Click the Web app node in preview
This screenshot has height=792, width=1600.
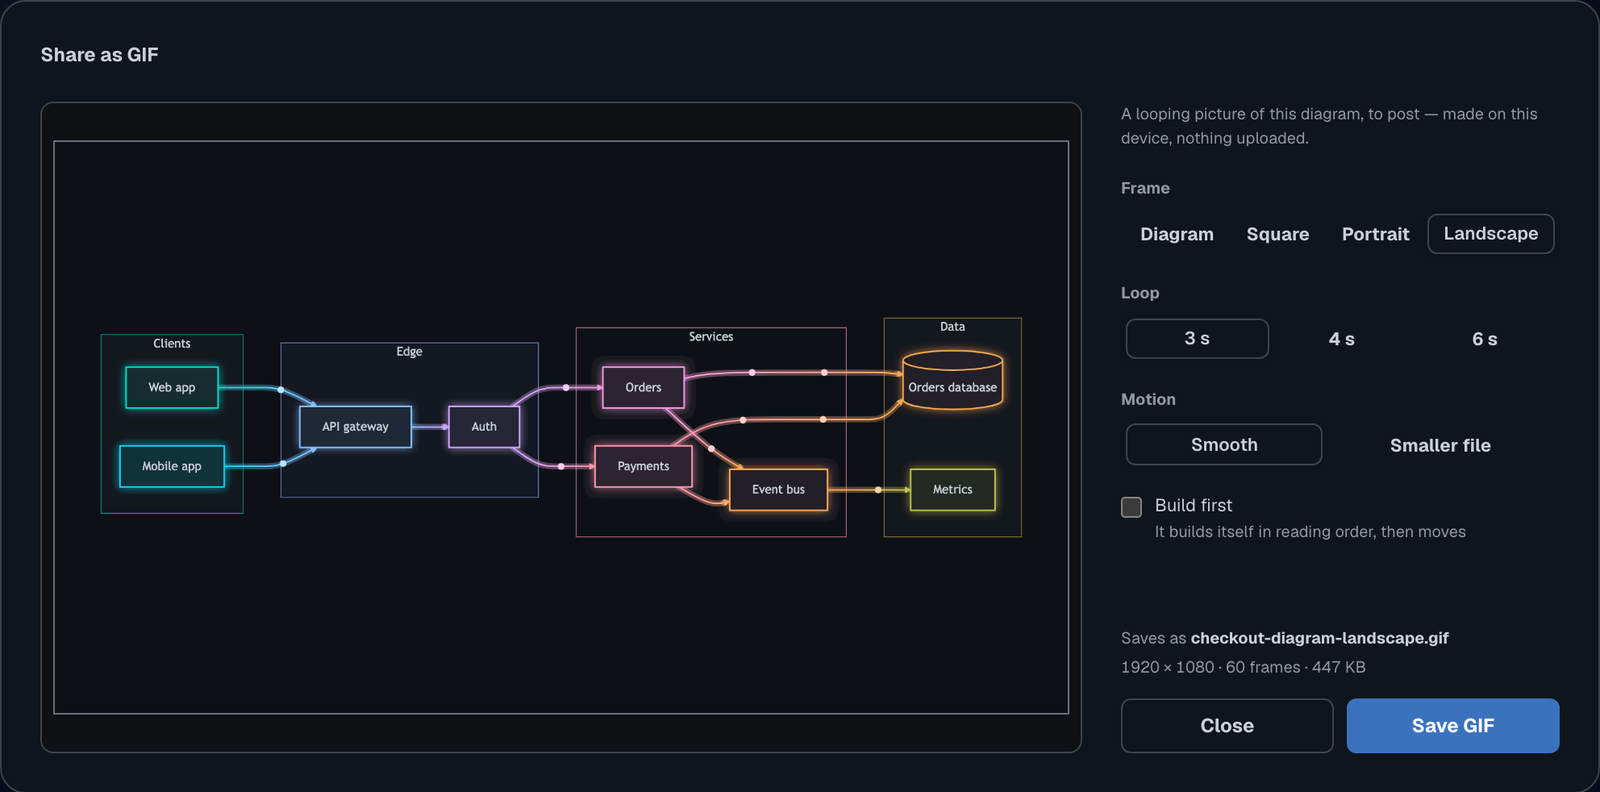click(172, 388)
